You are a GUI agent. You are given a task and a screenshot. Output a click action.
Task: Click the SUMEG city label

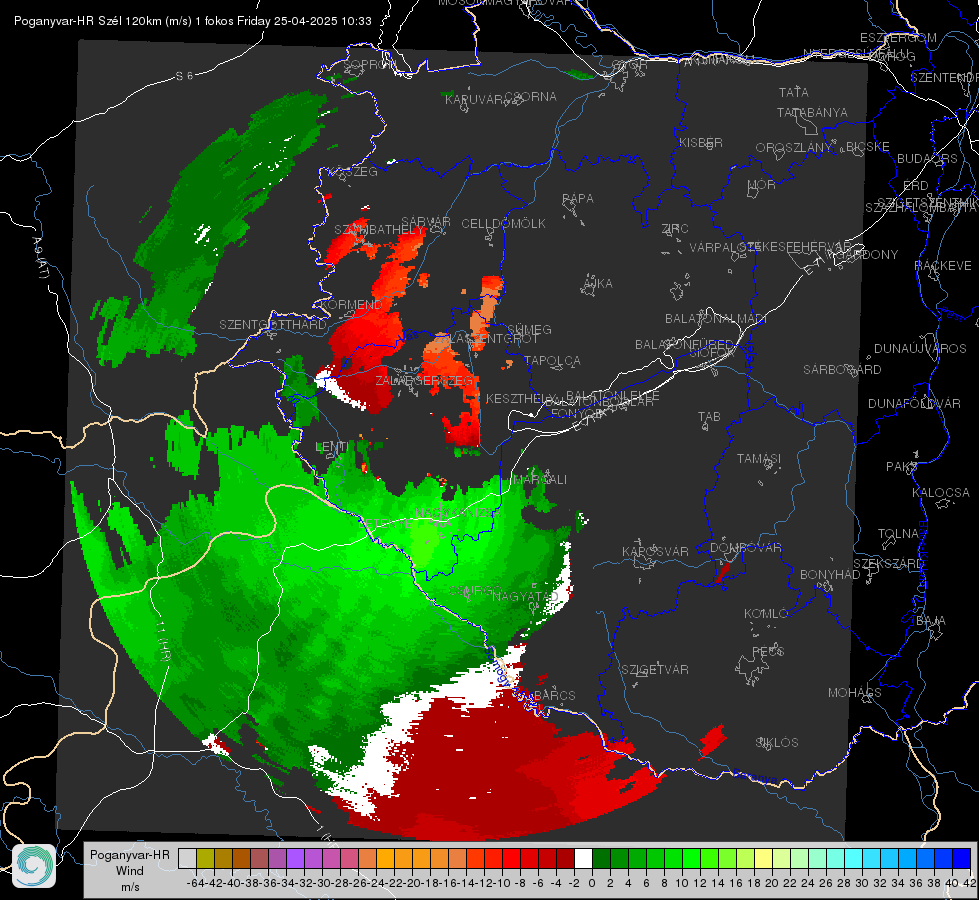(x=529, y=330)
